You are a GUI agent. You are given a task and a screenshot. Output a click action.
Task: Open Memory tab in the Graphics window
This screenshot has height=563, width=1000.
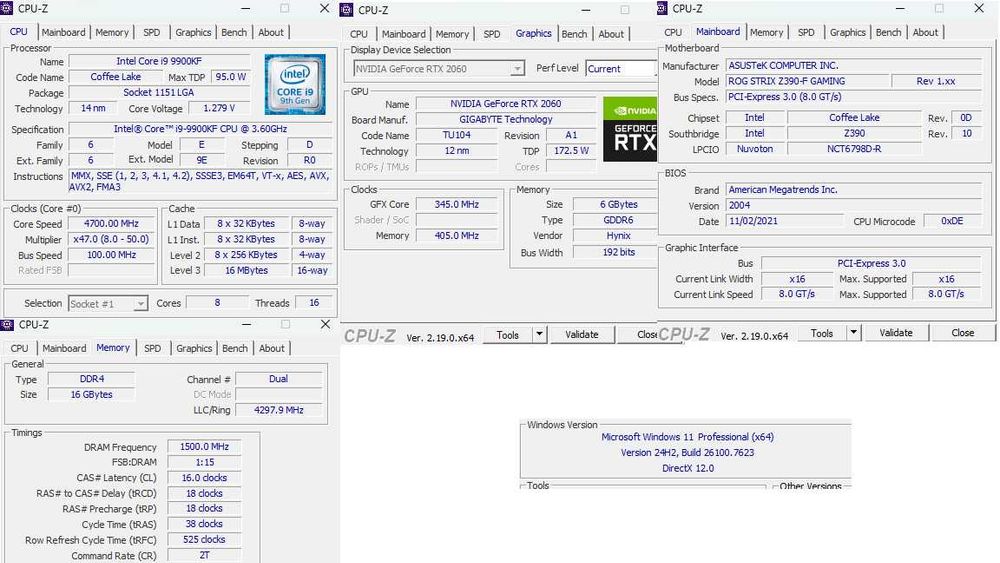452,34
